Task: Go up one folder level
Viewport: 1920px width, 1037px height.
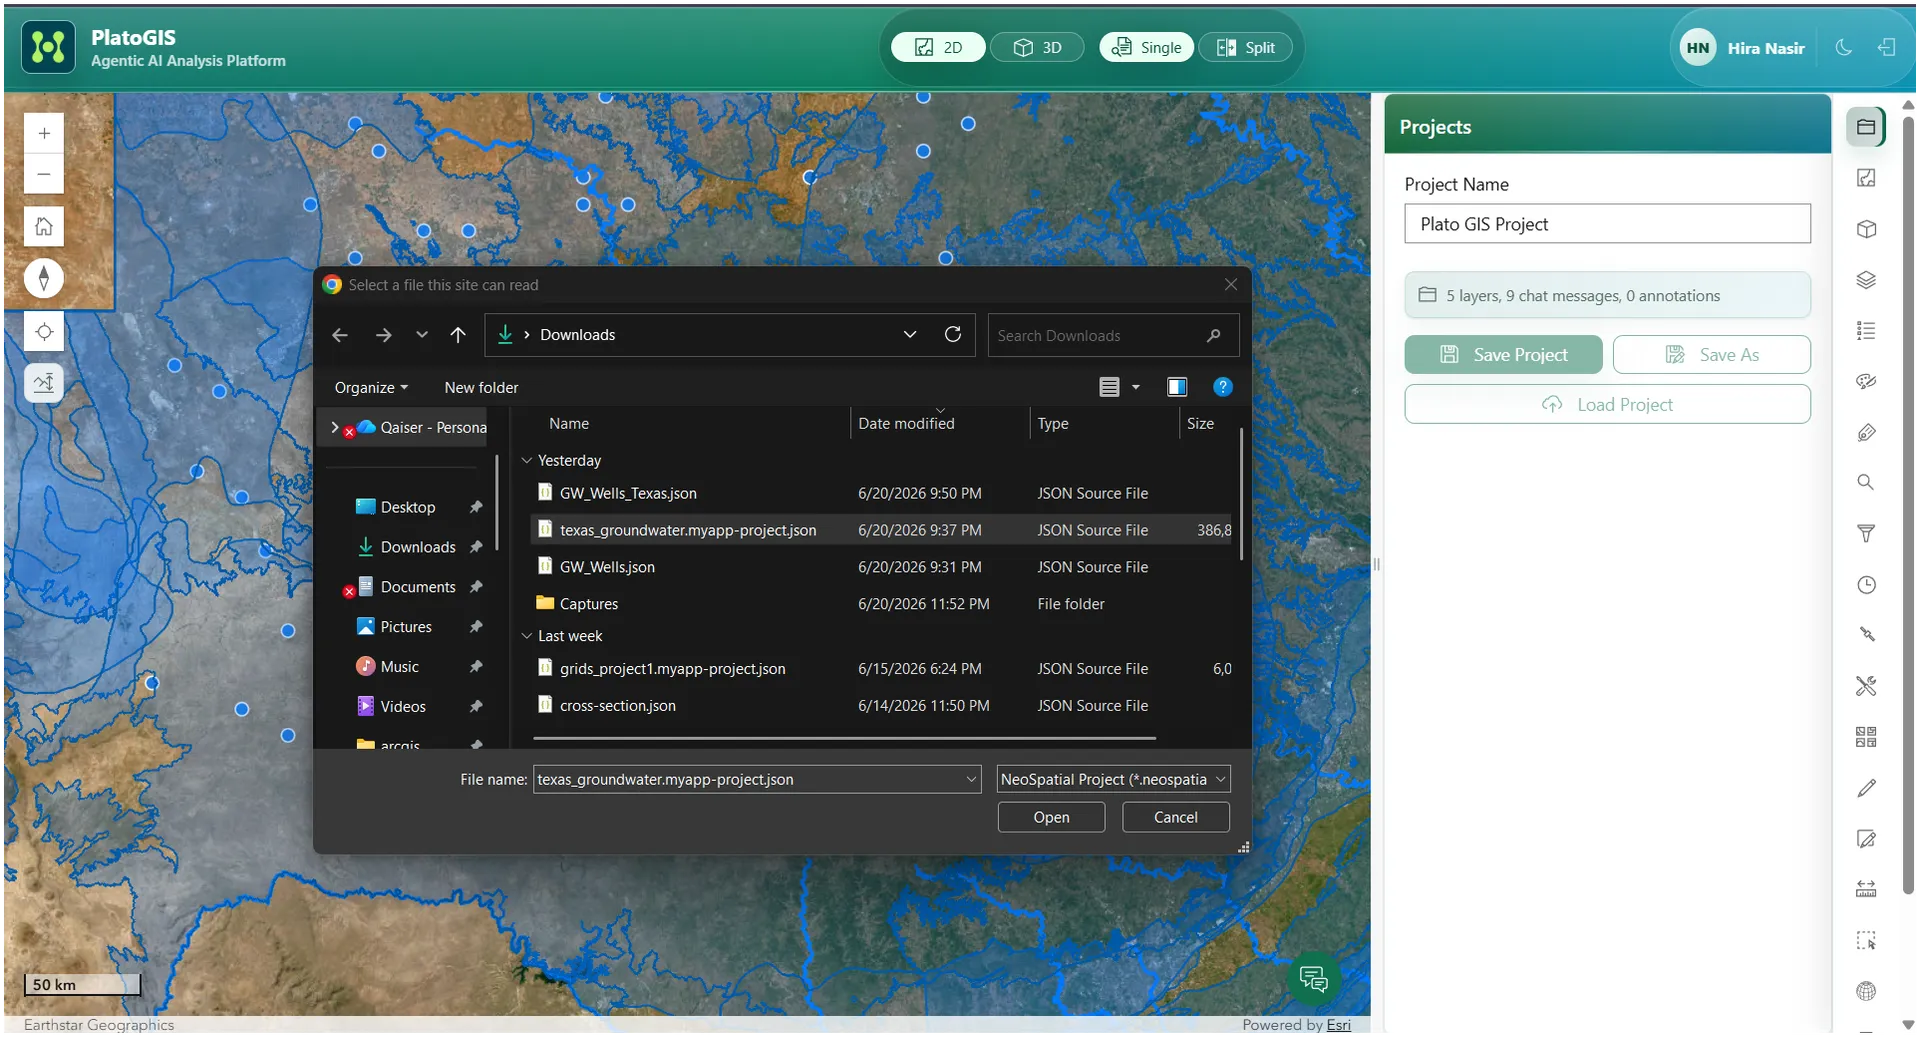Action: (458, 335)
